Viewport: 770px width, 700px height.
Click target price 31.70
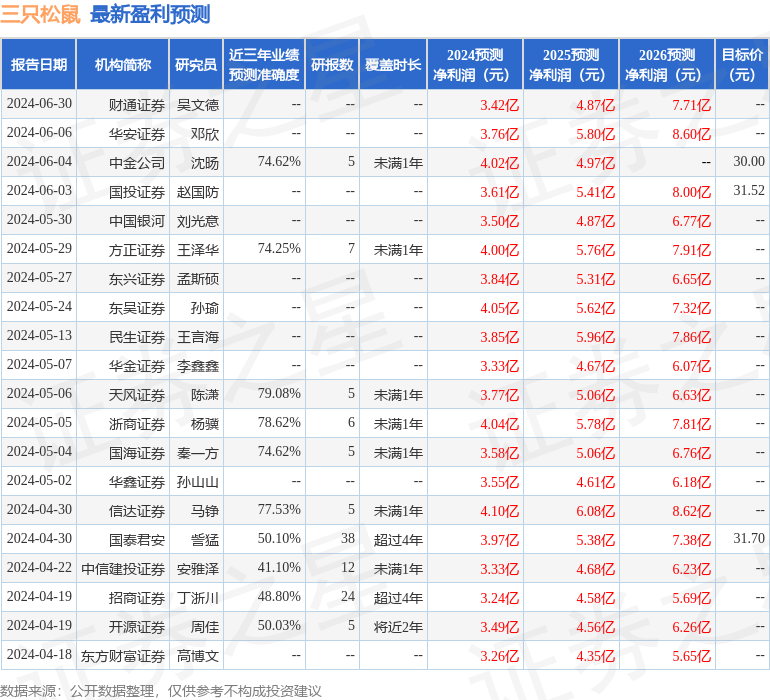(x=749, y=538)
